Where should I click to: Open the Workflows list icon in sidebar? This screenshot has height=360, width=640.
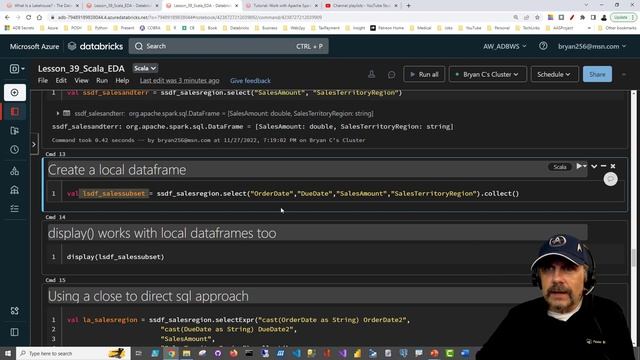(x=15, y=209)
